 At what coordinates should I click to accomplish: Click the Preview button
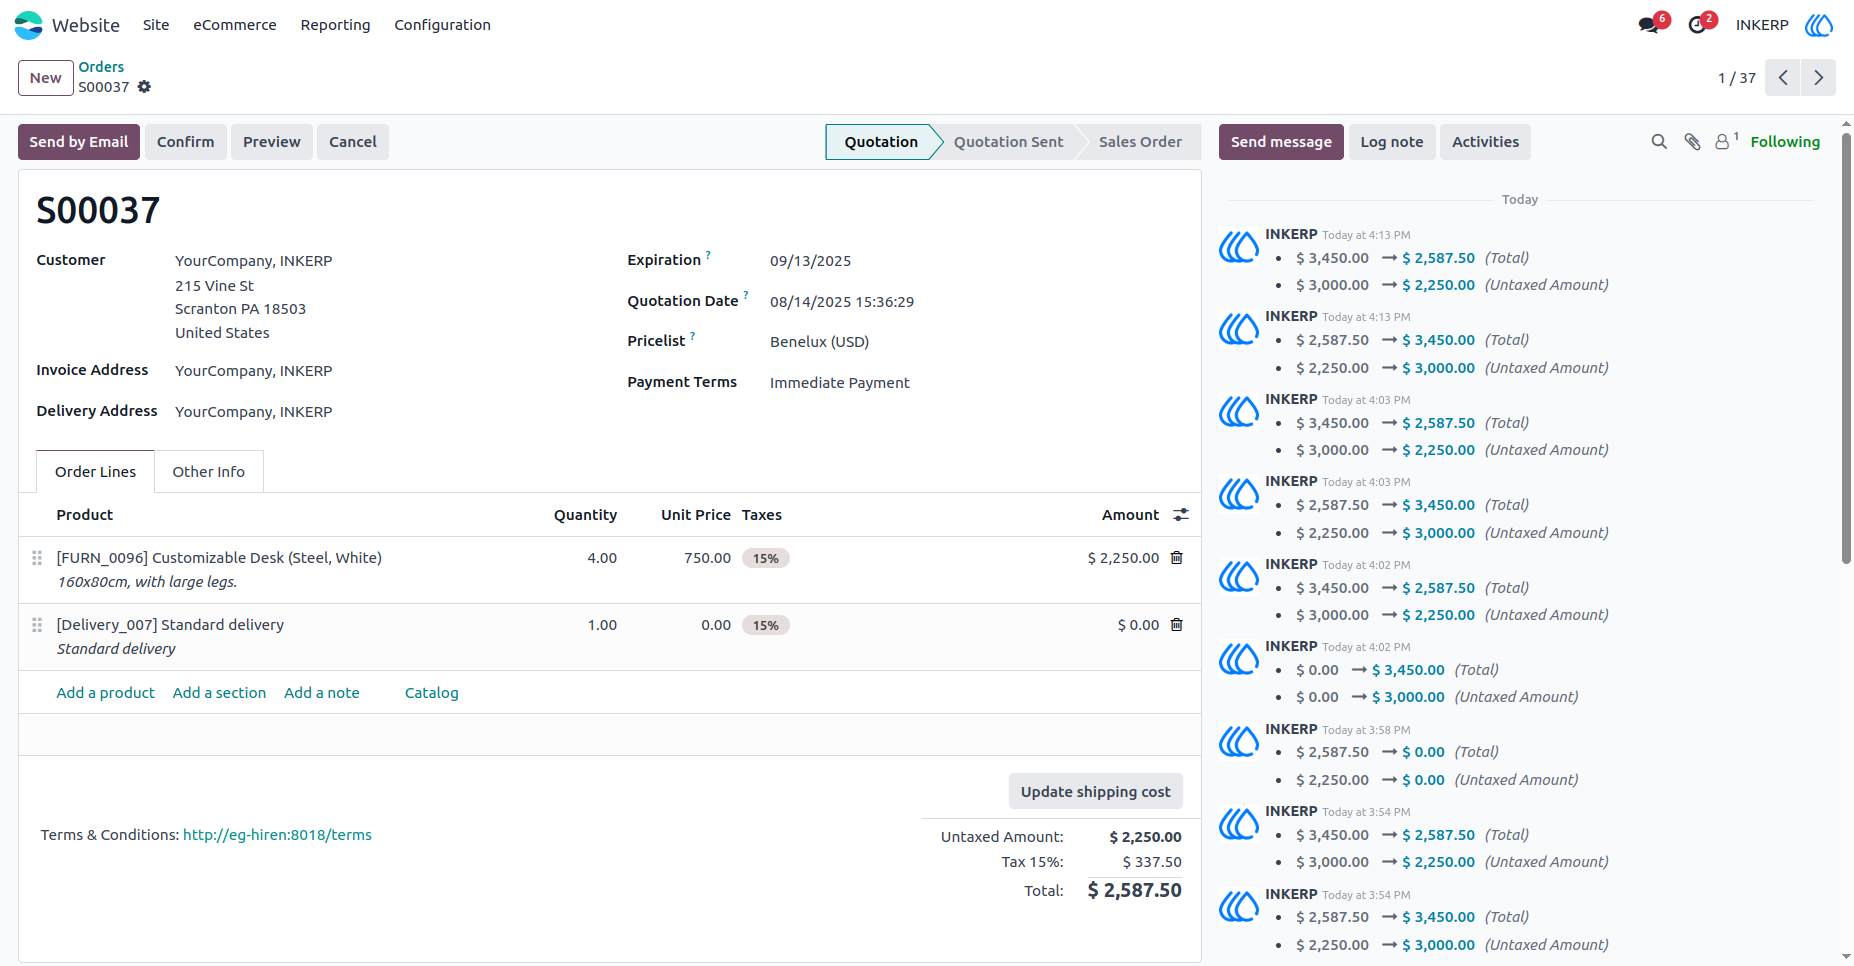[x=272, y=142]
